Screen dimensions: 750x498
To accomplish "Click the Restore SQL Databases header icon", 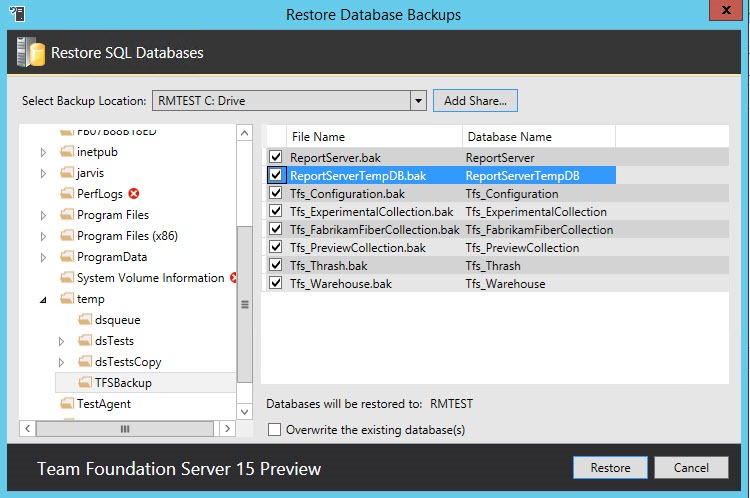I will (30, 52).
